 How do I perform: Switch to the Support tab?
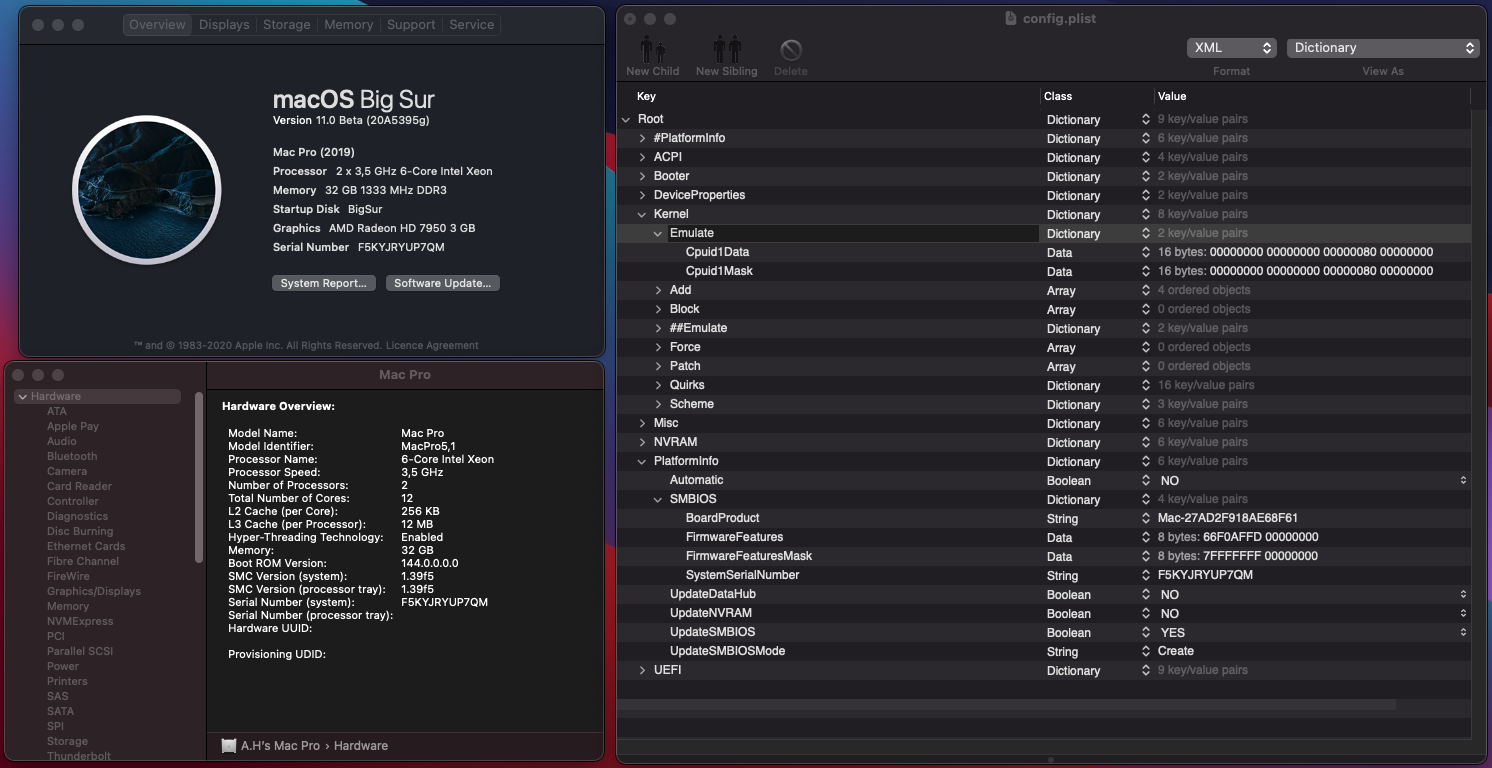(x=411, y=25)
